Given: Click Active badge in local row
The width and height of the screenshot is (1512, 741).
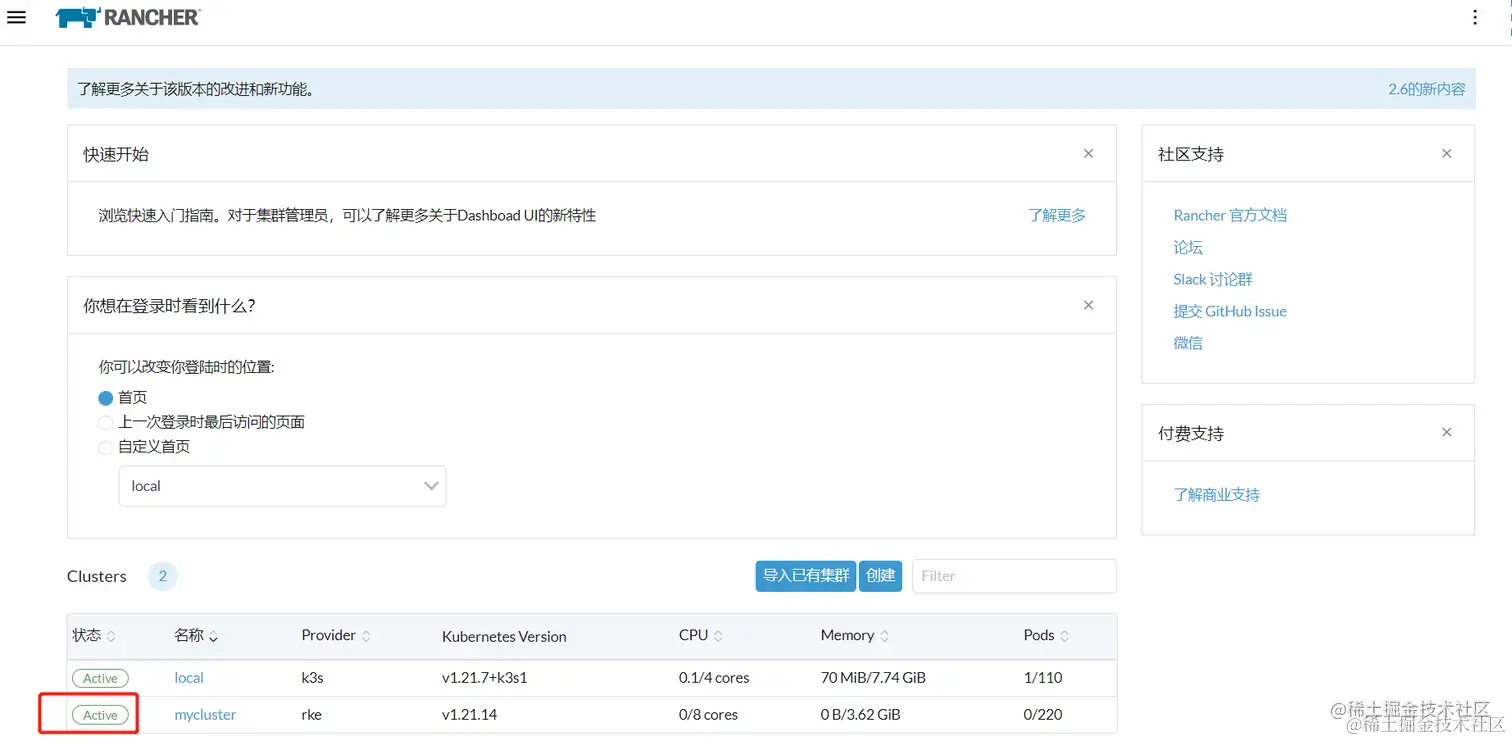Looking at the screenshot, I should pos(100,678).
